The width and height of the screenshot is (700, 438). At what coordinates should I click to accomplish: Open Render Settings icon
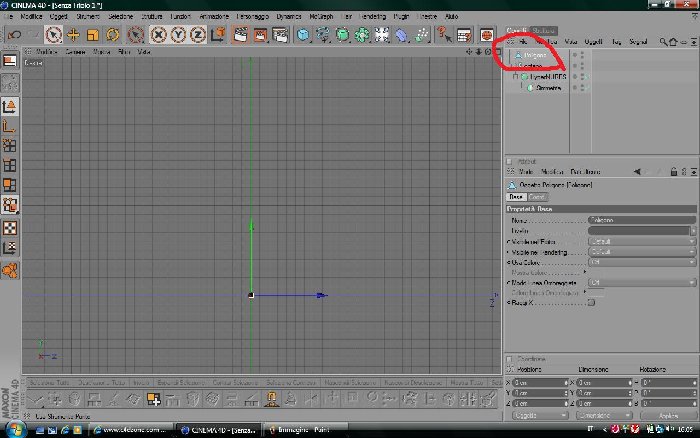pos(280,34)
